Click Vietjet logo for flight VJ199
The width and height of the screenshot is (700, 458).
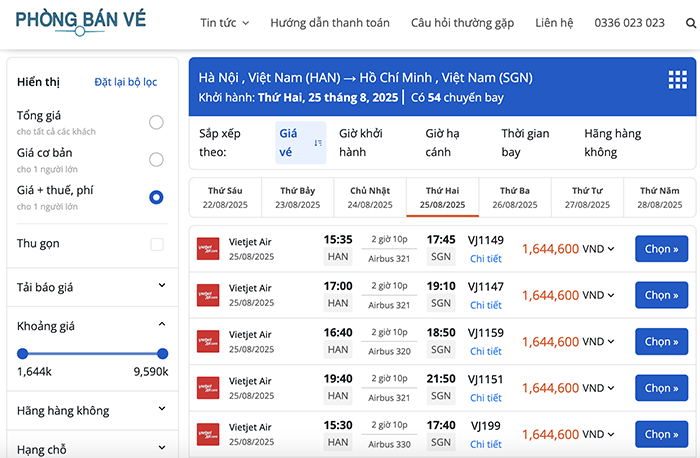[208, 434]
